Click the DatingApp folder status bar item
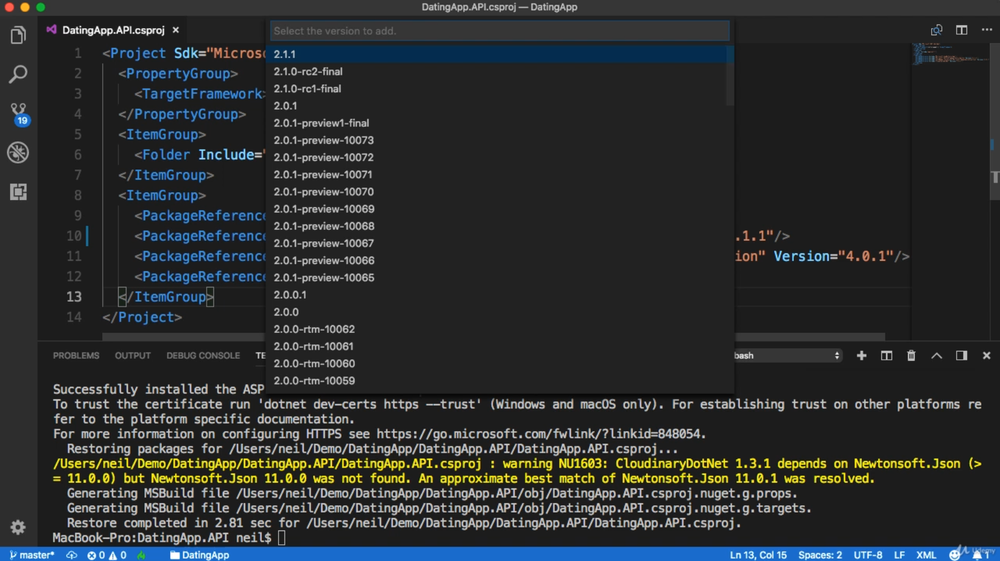The image size is (1000, 561). [x=199, y=555]
